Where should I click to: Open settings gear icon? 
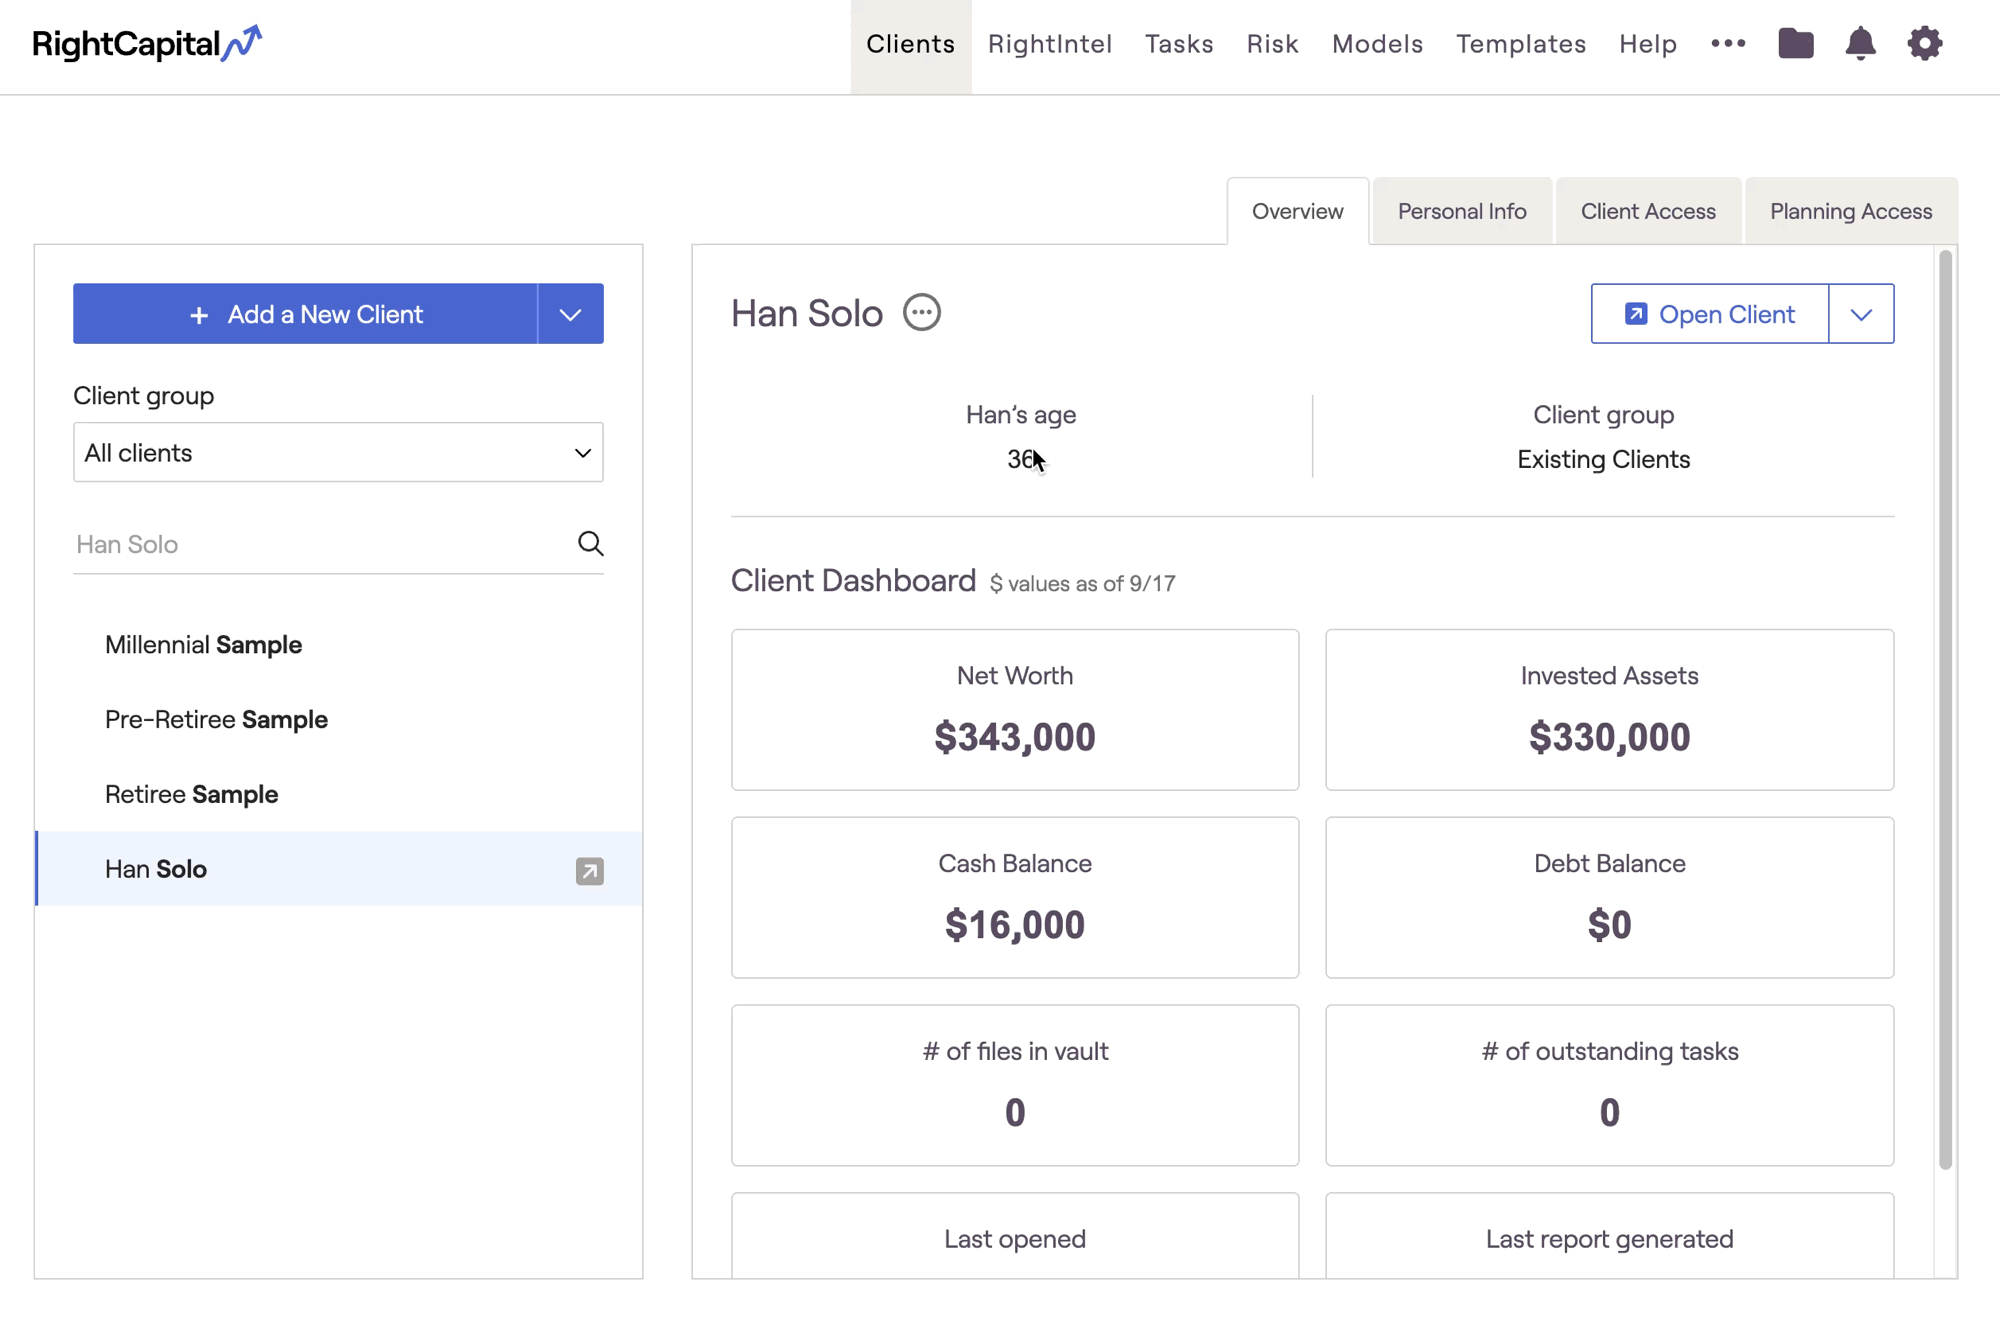click(1924, 43)
